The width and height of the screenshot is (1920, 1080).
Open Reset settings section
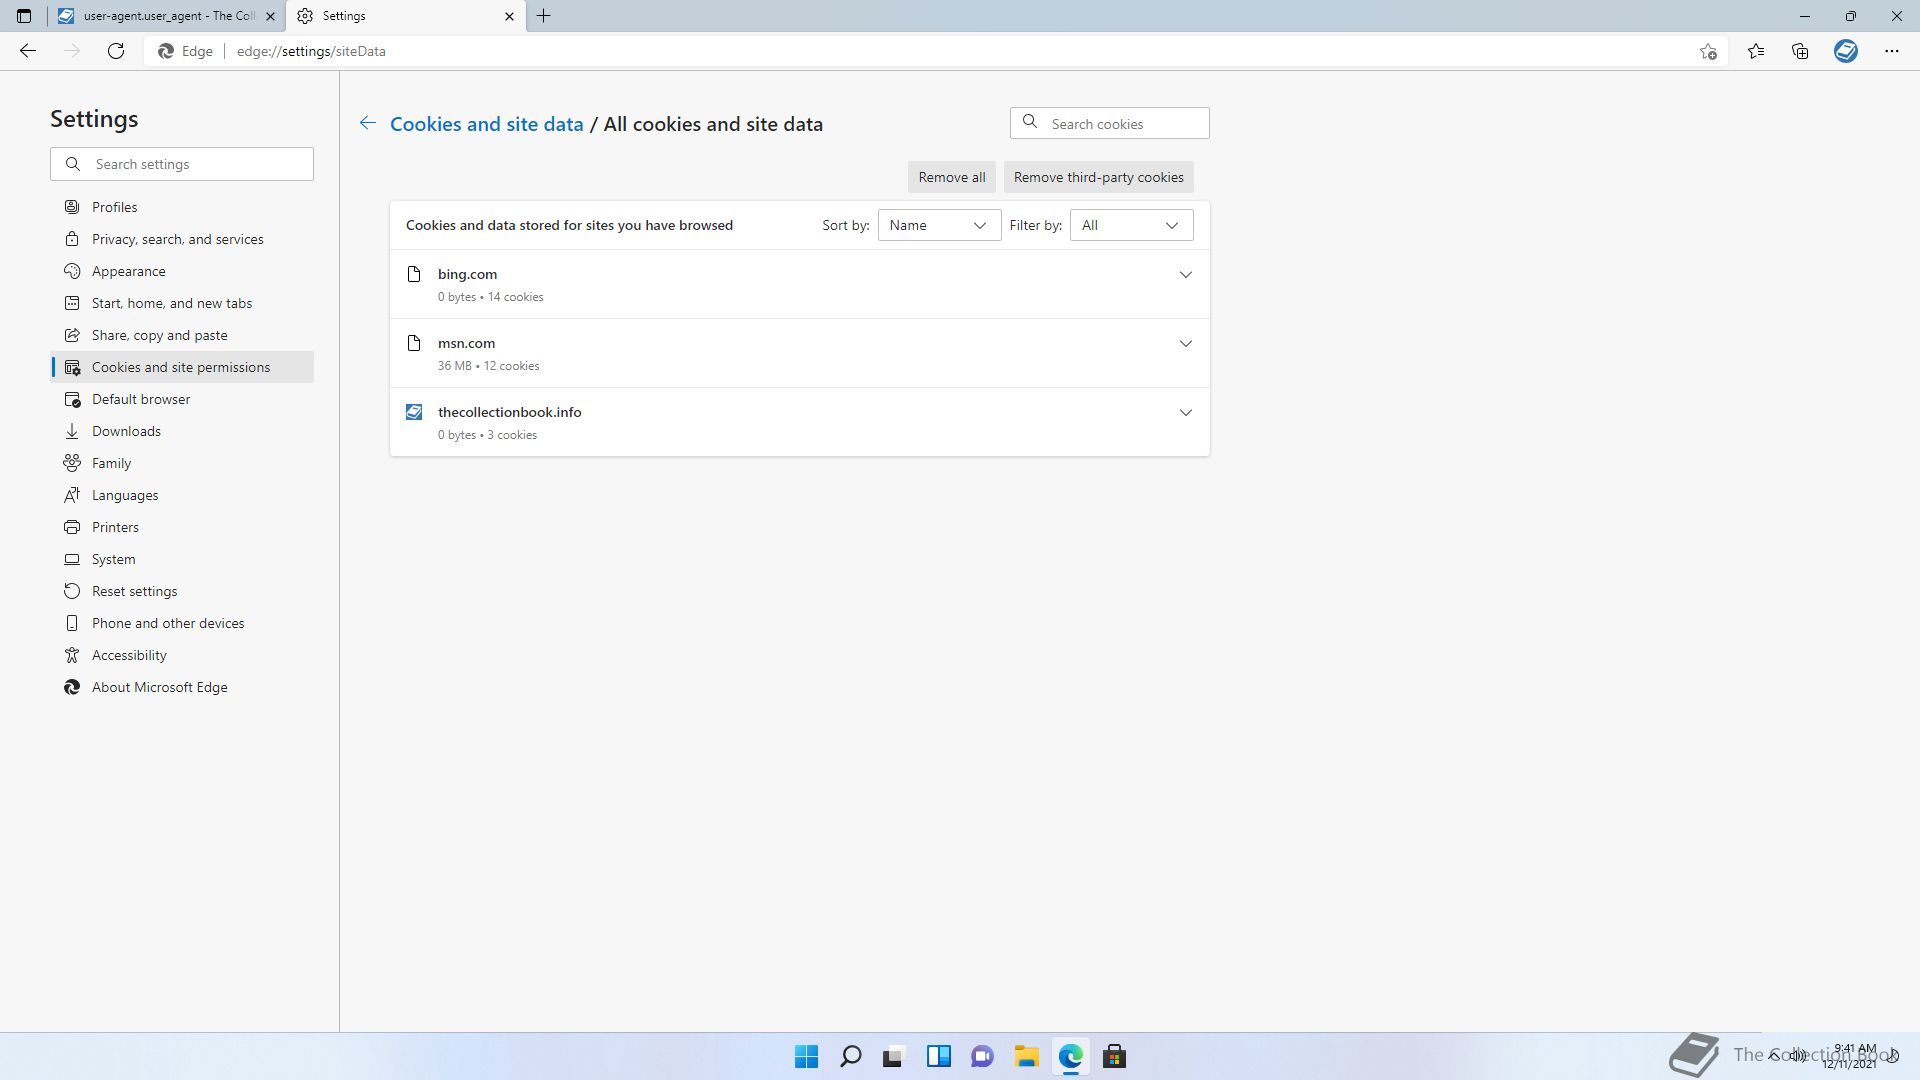pos(182,591)
